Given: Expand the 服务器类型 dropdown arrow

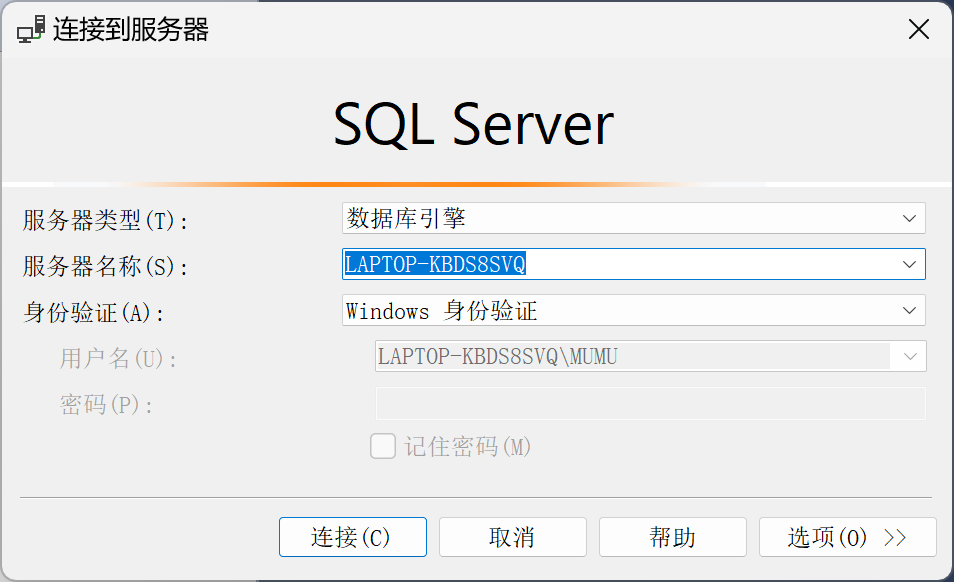Looking at the screenshot, I should [x=909, y=218].
